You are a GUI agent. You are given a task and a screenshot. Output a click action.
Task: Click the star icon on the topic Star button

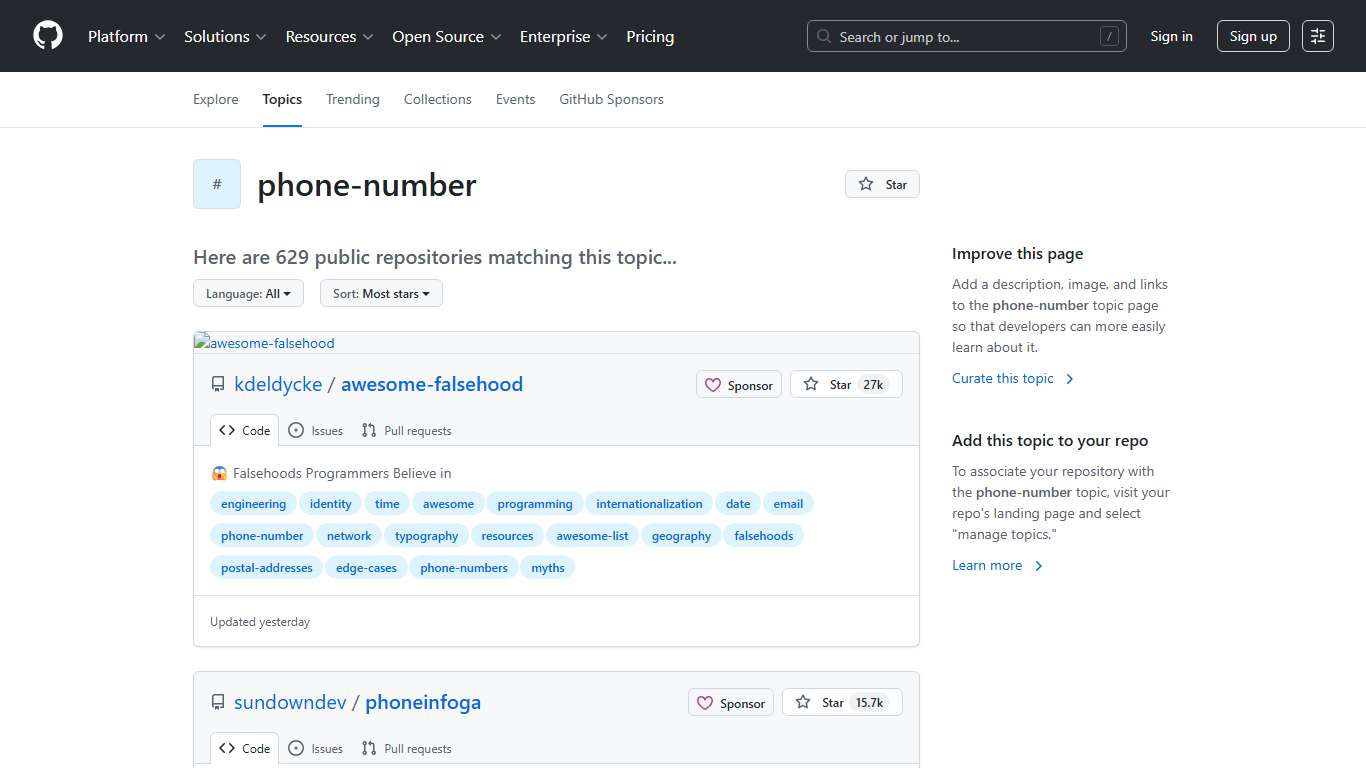click(x=865, y=184)
